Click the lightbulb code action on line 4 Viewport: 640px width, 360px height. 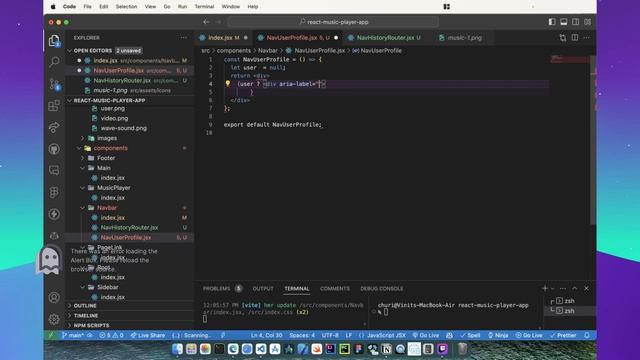pos(228,84)
